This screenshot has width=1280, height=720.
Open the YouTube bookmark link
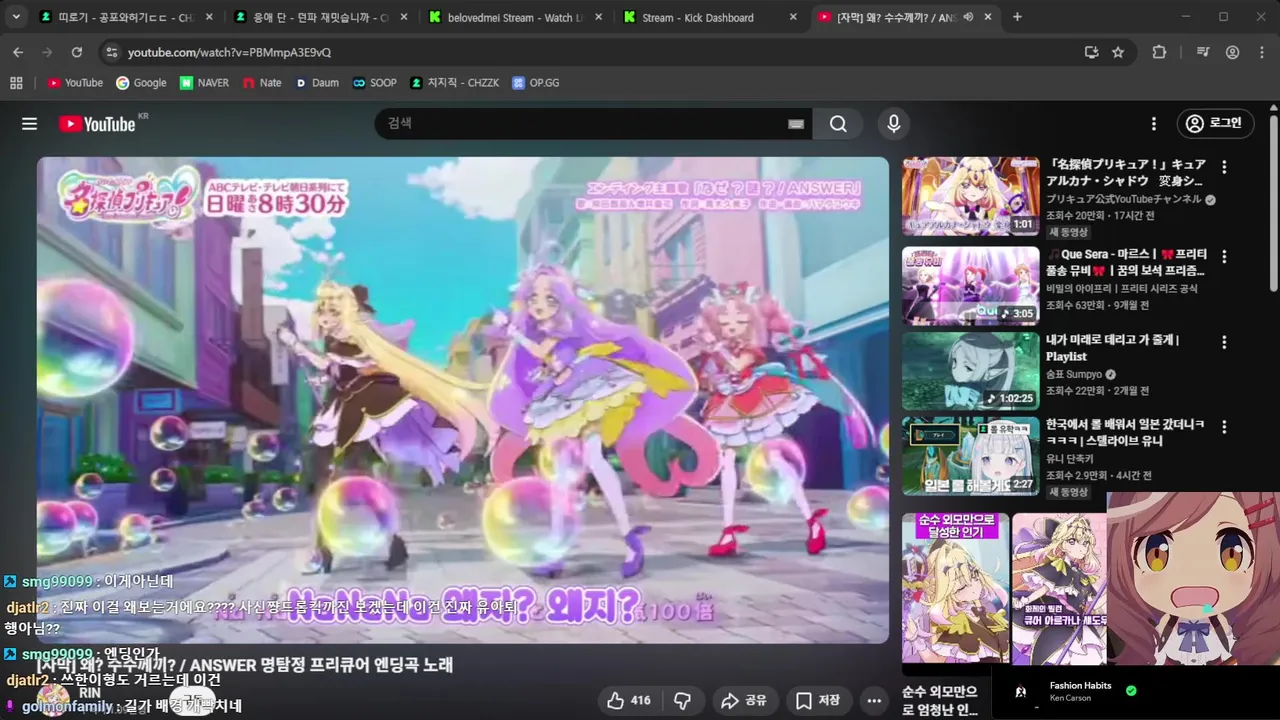[x=75, y=83]
